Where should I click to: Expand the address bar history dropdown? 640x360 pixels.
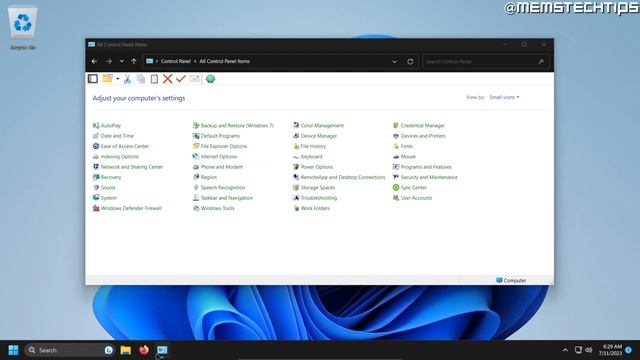click(394, 62)
